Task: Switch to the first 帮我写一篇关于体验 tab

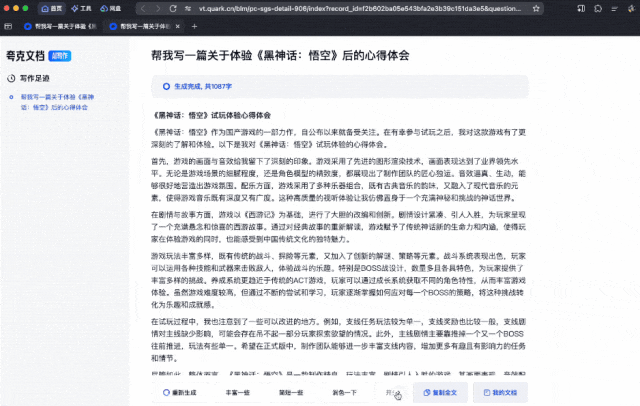Action: tap(60, 27)
